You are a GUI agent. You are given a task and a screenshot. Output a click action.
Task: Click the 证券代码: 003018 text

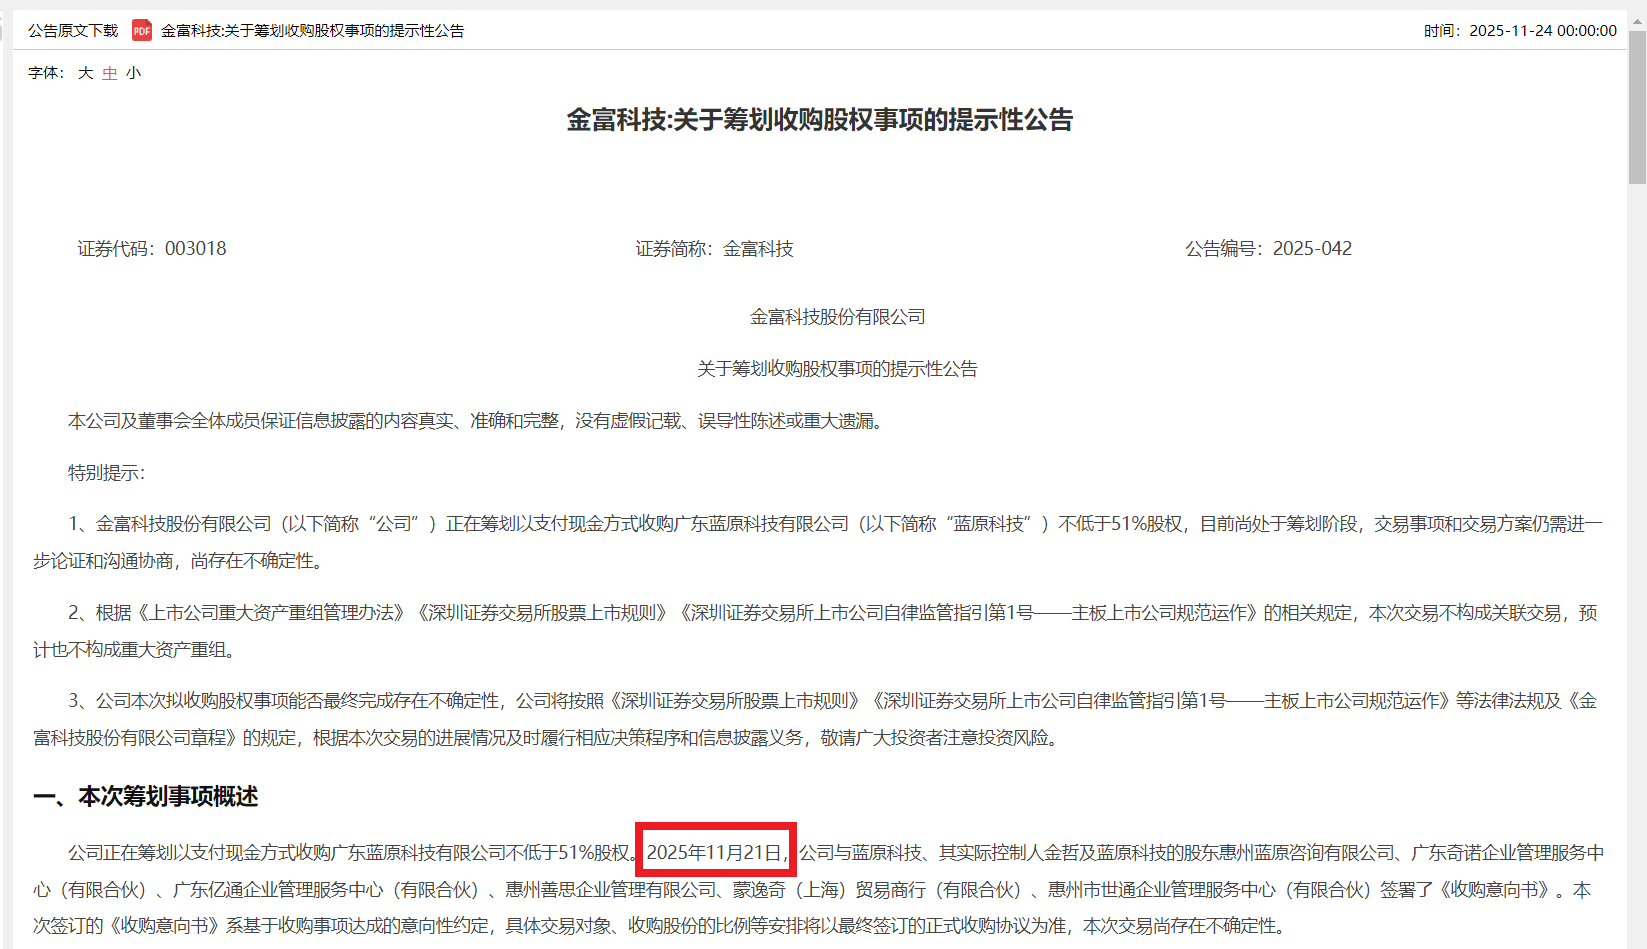[x=152, y=248]
